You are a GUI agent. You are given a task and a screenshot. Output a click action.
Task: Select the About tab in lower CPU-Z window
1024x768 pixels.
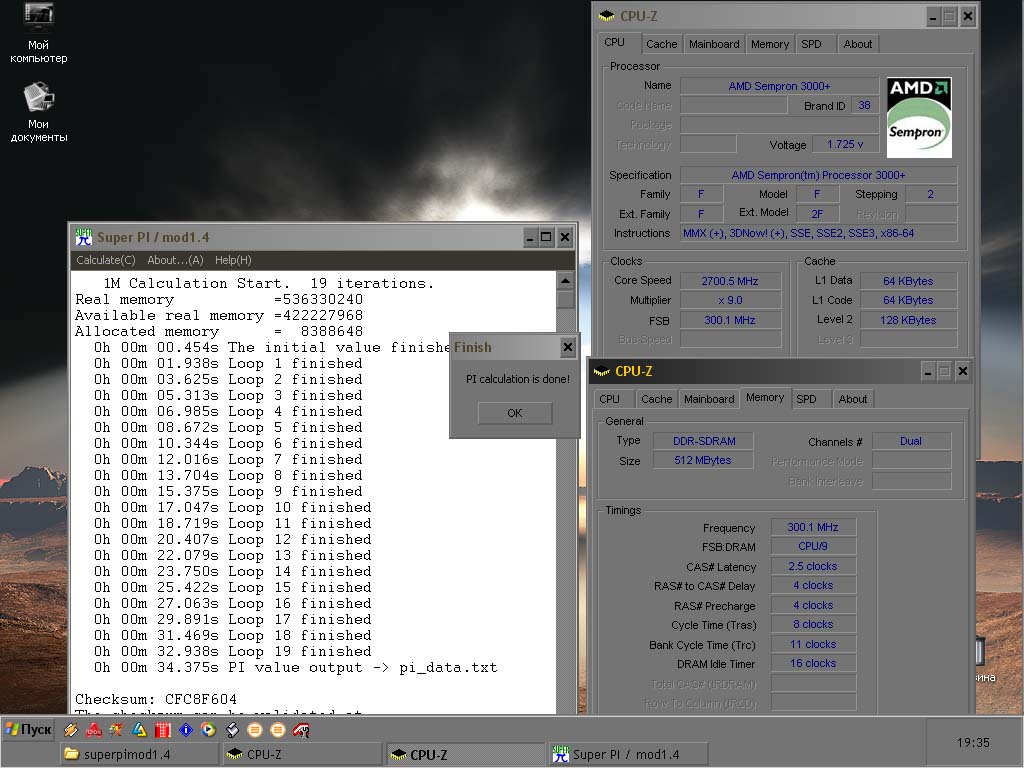[852, 399]
